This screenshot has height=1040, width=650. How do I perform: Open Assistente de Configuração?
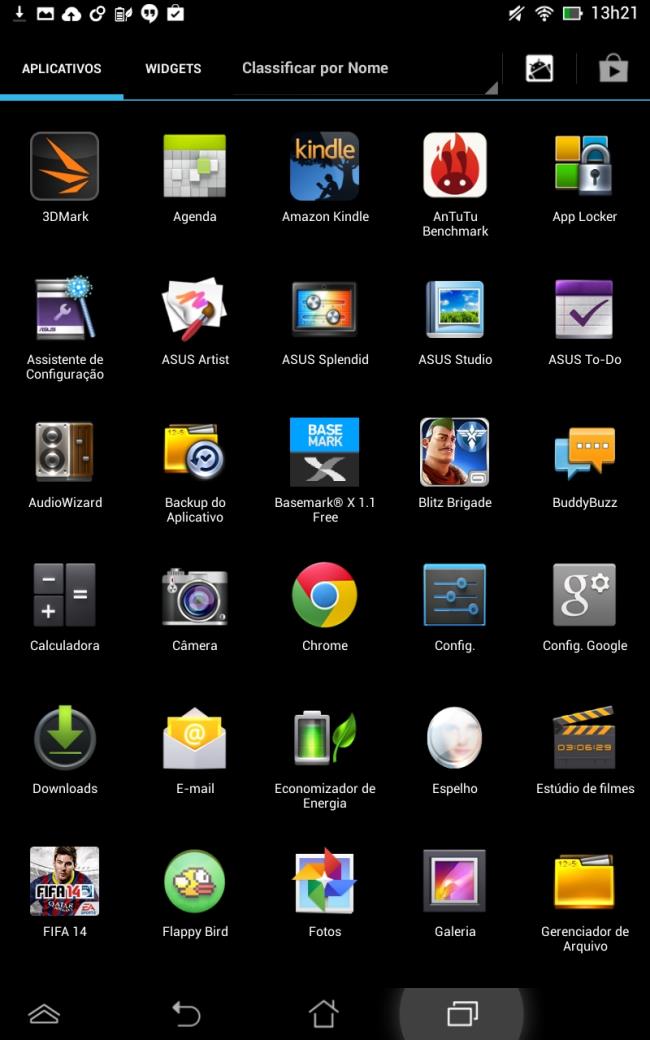pos(64,309)
